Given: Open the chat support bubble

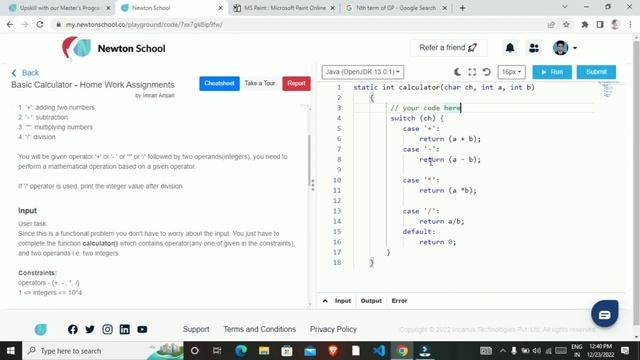Looking at the screenshot, I should [604, 313].
